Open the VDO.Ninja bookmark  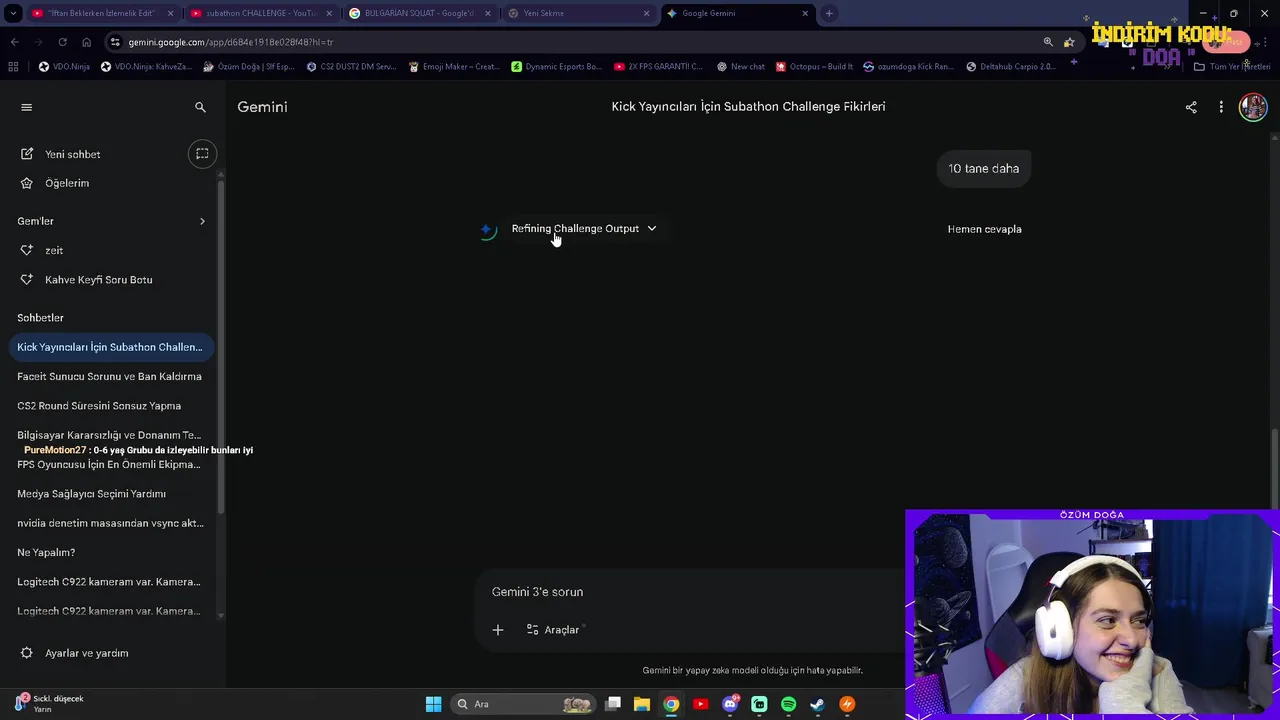64,66
